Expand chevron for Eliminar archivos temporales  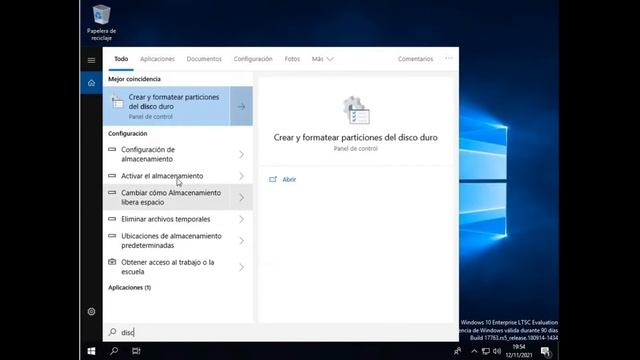[x=242, y=219]
